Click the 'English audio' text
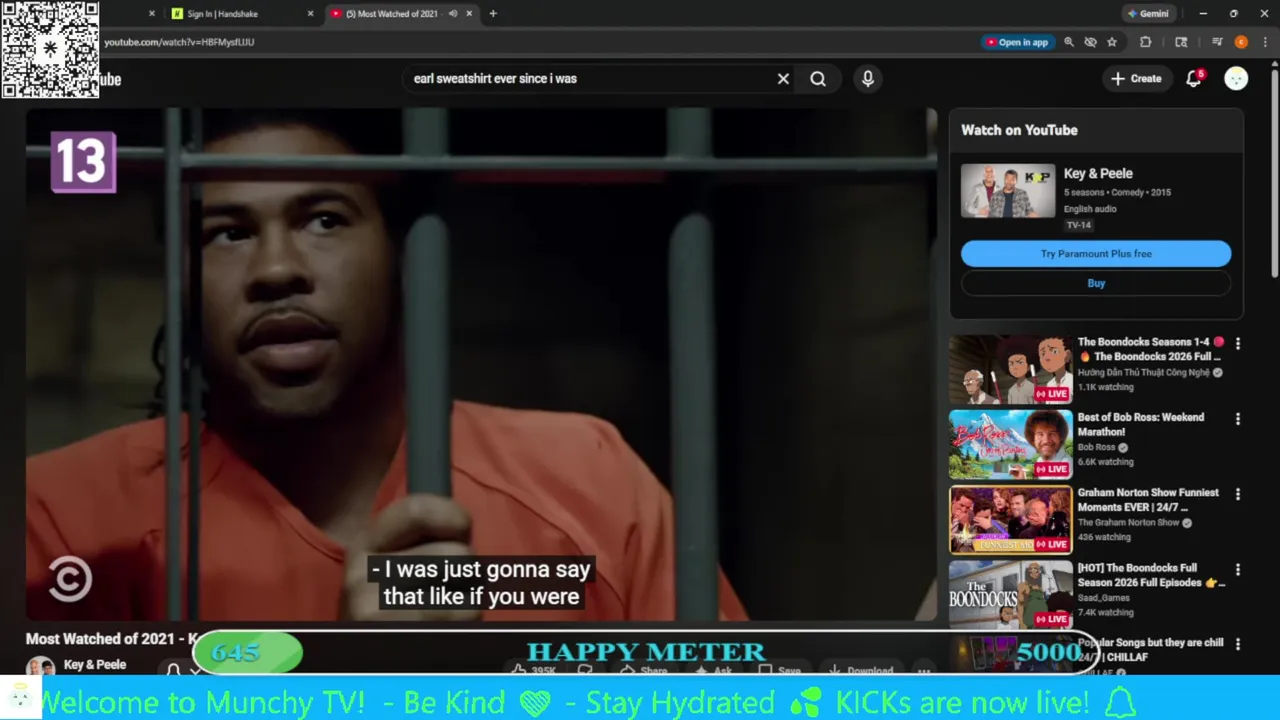 pyautogui.click(x=1090, y=209)
